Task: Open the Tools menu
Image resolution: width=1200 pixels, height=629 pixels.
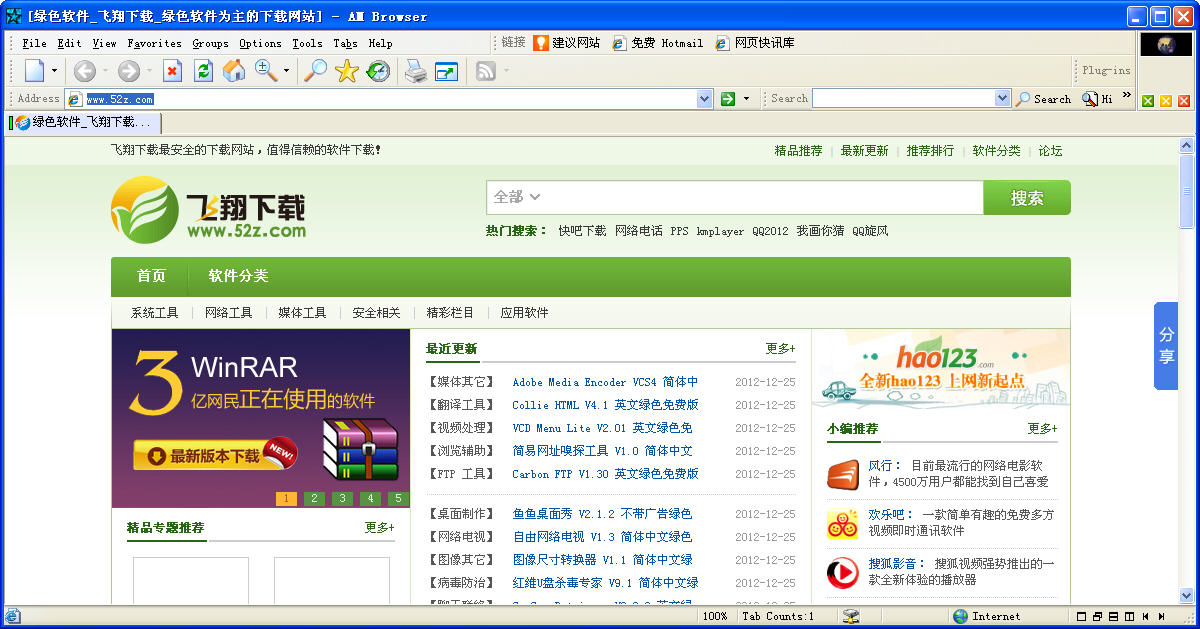Action: point(307,43)
